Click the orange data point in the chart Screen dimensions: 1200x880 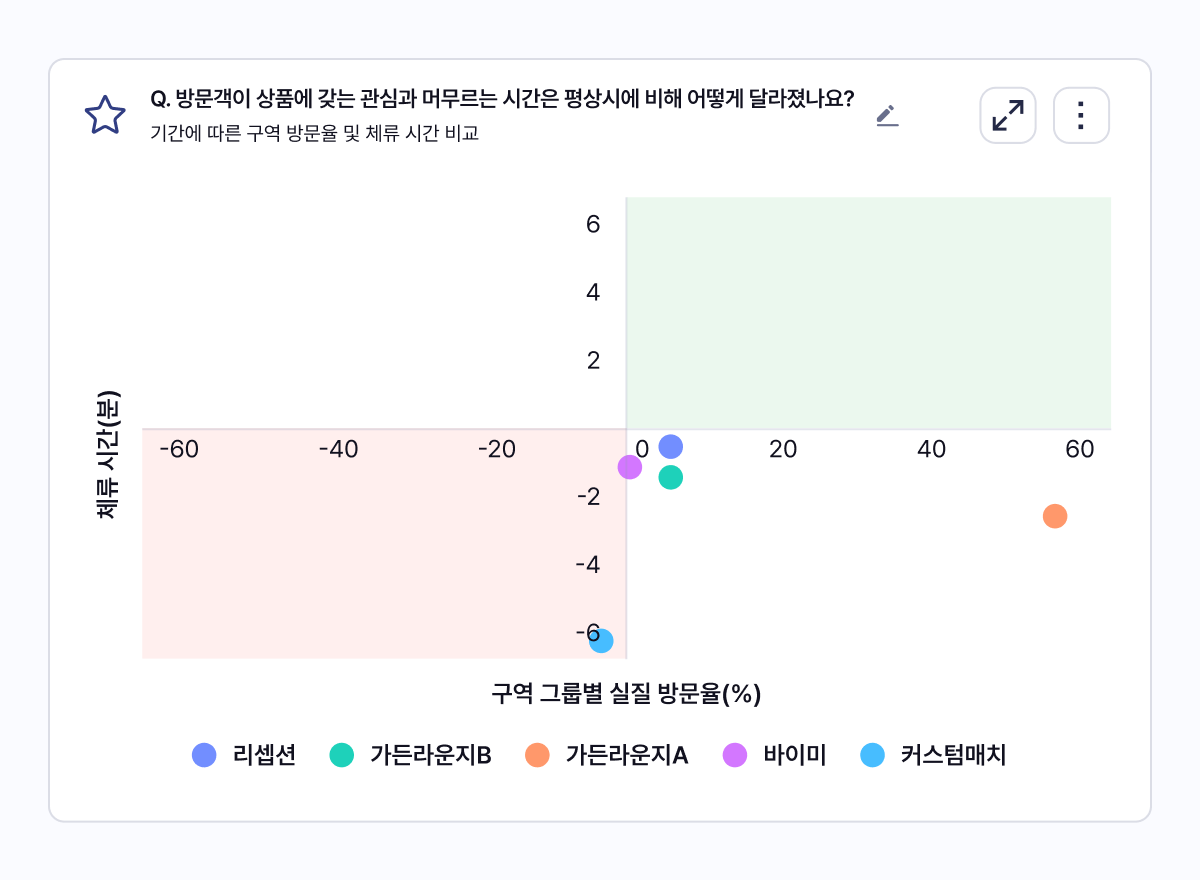pos(1054,516)
